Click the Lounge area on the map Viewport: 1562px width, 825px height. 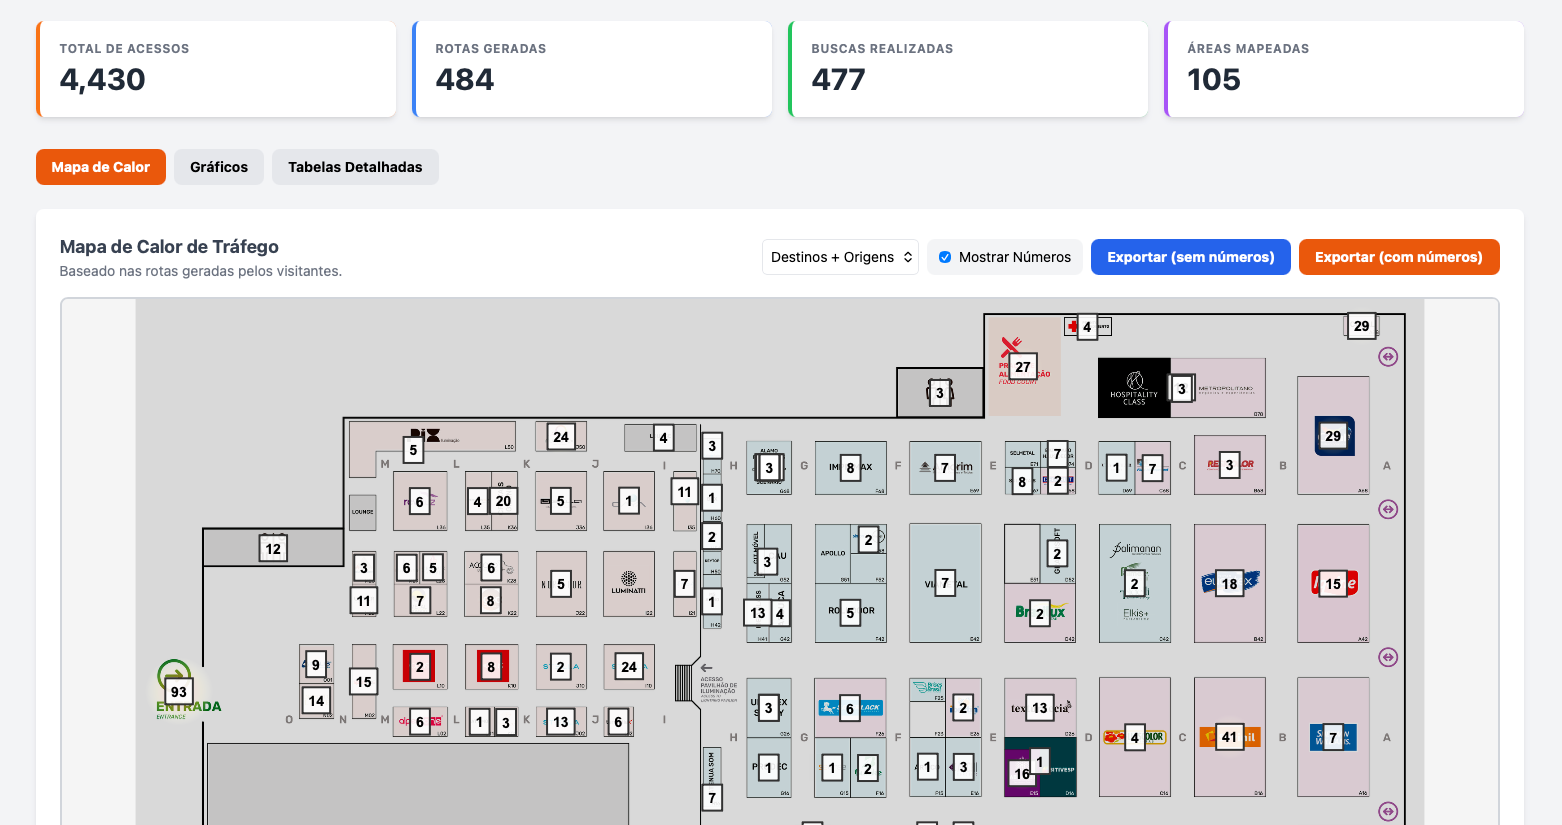363,512
